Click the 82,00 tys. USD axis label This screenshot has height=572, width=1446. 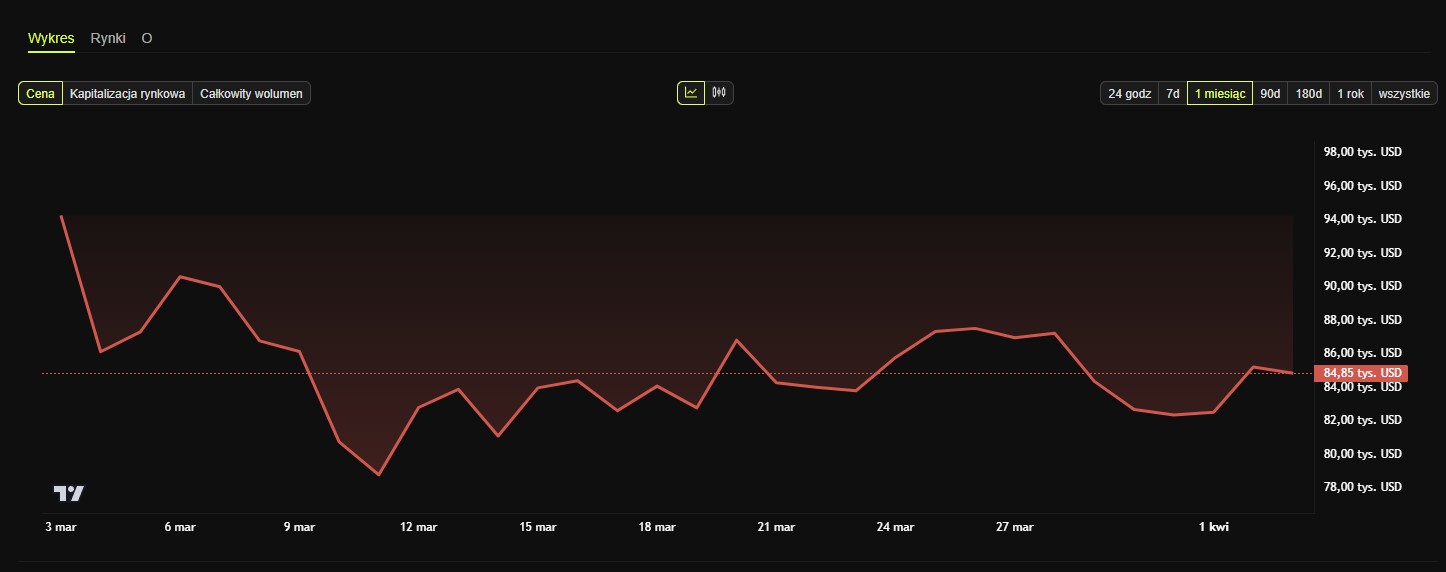[1362, 420]
